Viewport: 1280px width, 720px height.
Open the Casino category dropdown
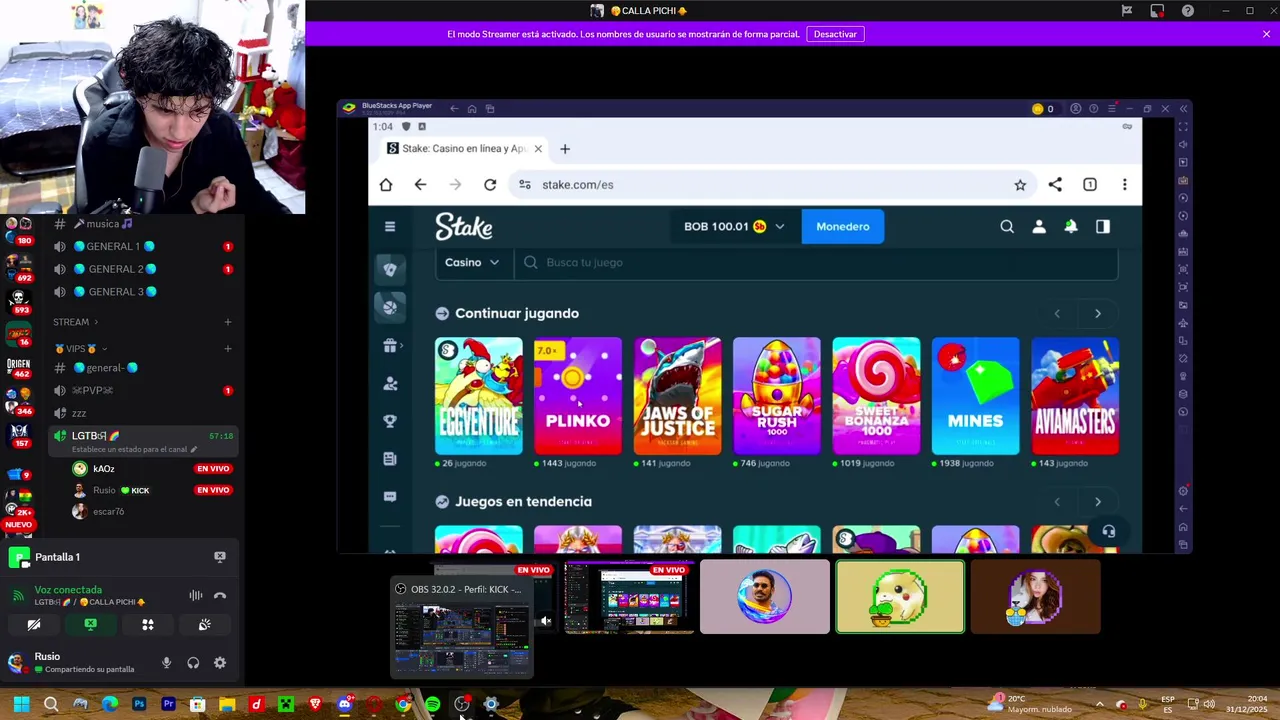tap(472, 262)
